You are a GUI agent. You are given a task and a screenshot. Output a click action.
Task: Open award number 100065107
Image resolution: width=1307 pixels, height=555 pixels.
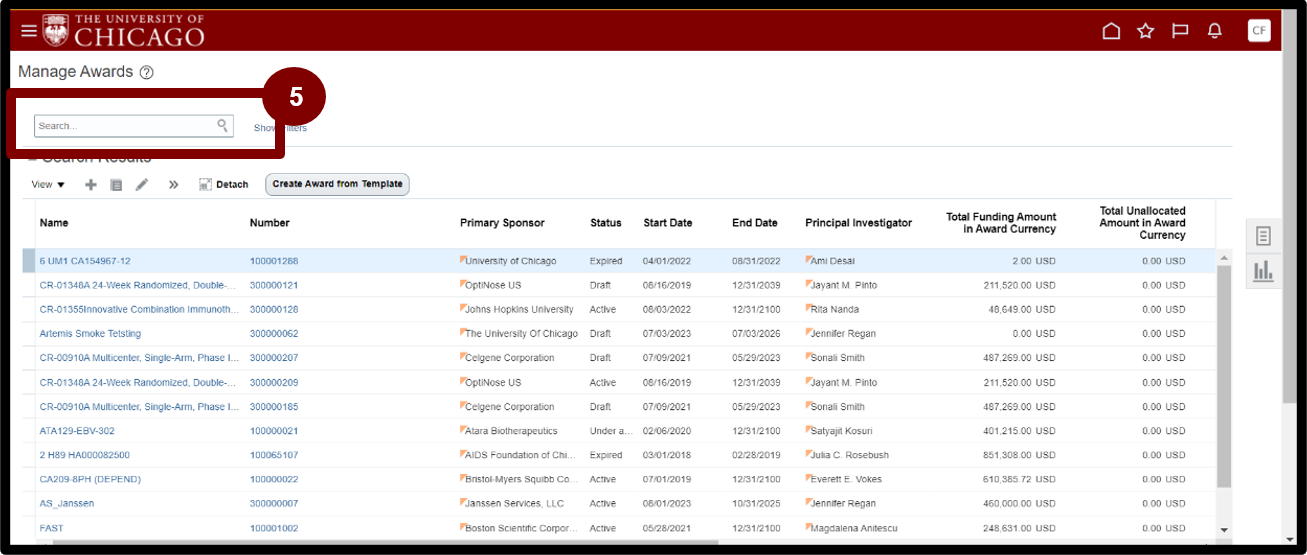pyautogui.click(x=274, y=455)
